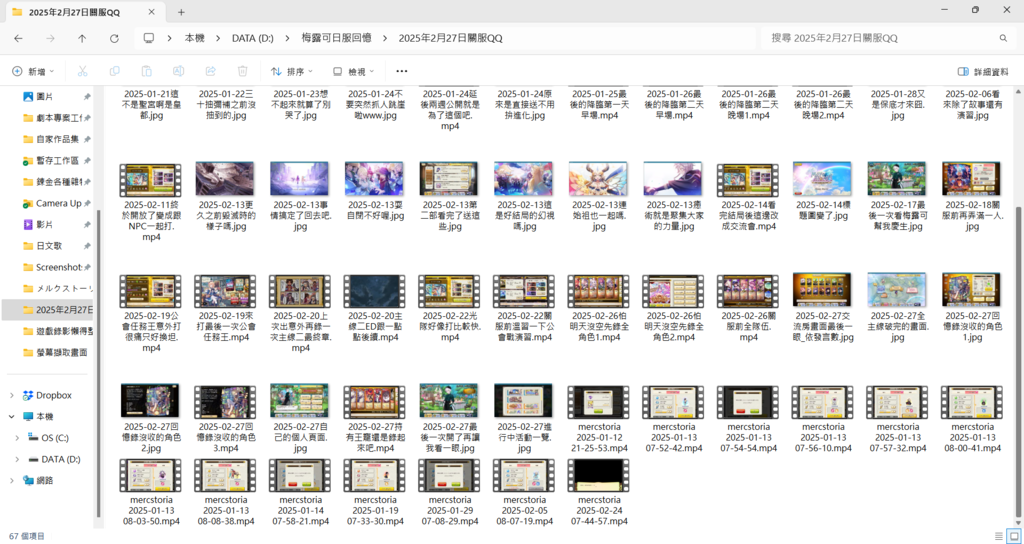This screenshot has width=1024, height=544.
Task: Open the 排序 sort dropdown
Action: 292,71
